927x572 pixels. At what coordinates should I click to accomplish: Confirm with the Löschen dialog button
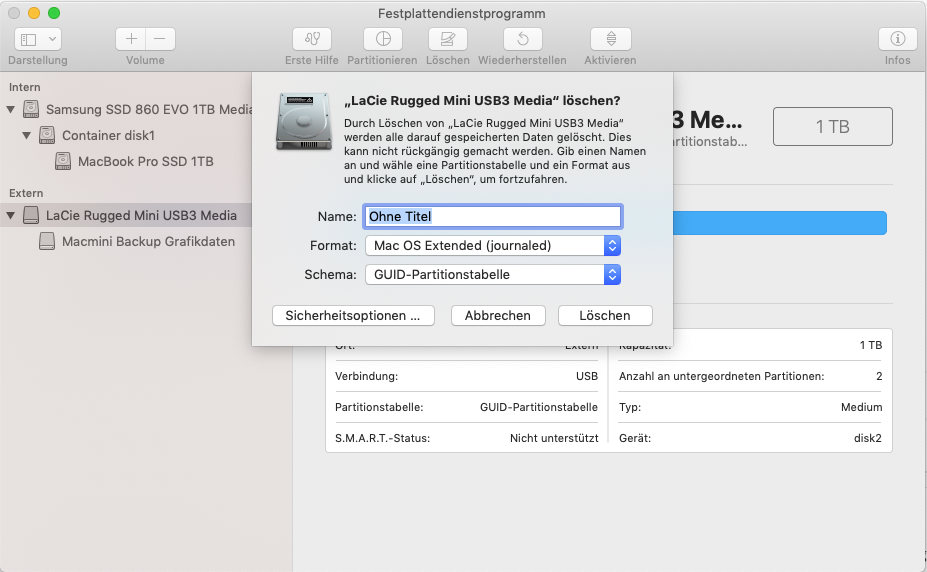coord(605,316)
